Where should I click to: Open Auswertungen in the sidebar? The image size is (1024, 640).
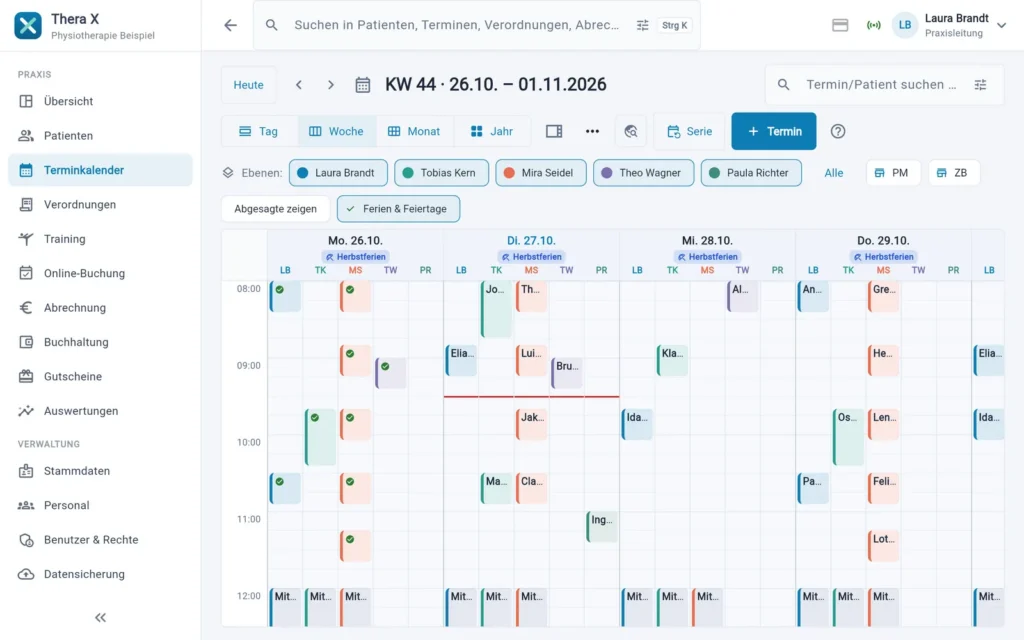[101, 411]
